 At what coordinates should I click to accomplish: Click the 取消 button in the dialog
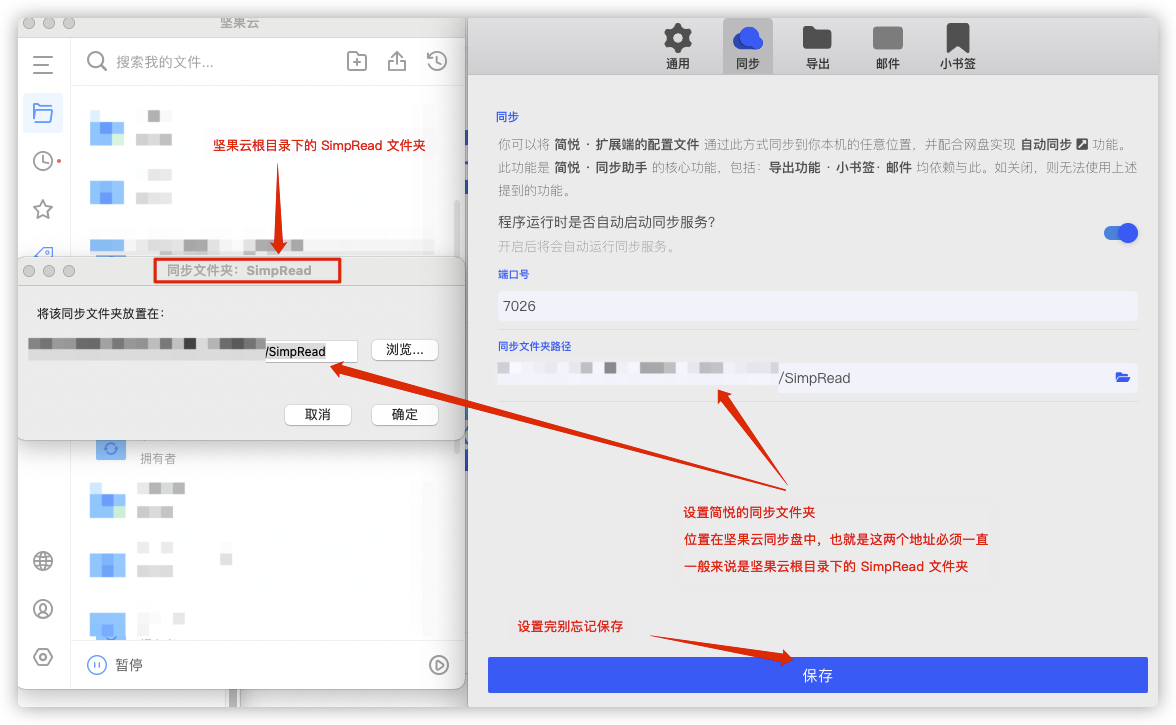tap(318, 415)
